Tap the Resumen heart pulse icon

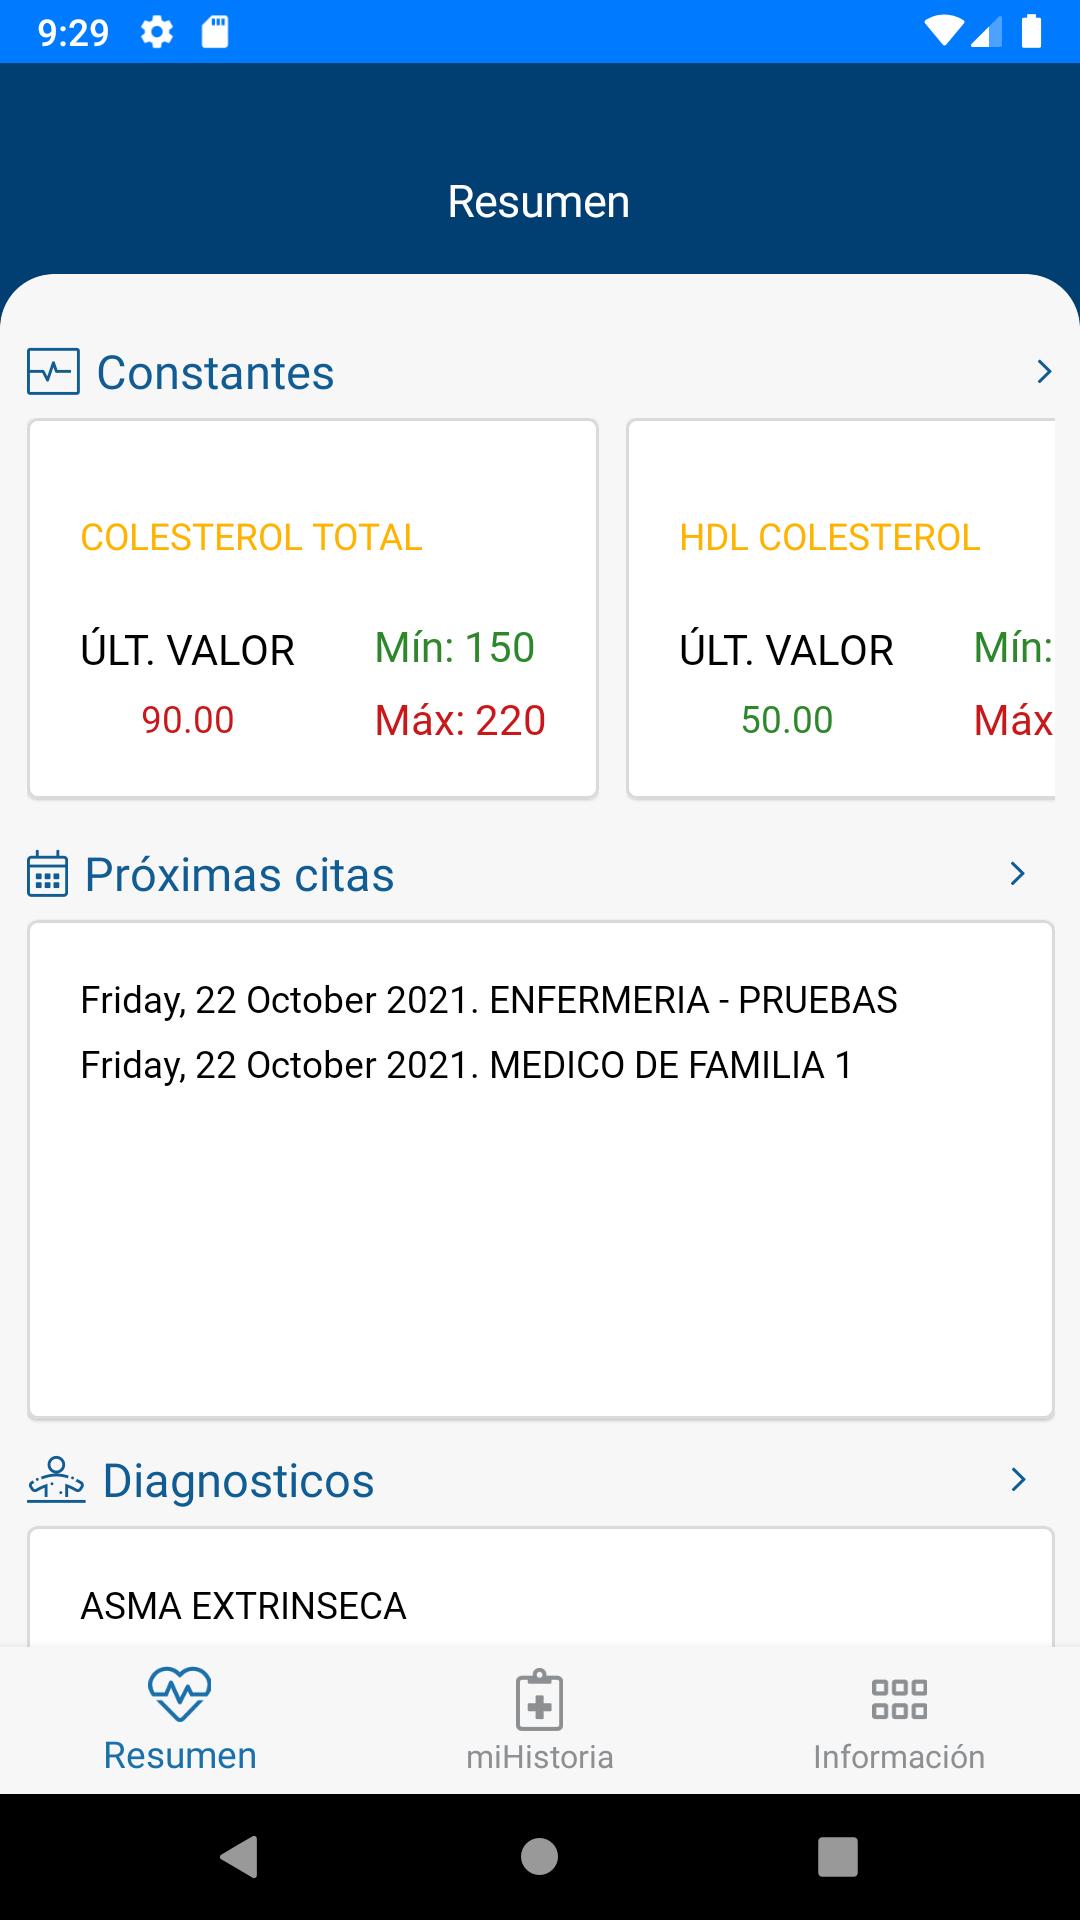180,1694
